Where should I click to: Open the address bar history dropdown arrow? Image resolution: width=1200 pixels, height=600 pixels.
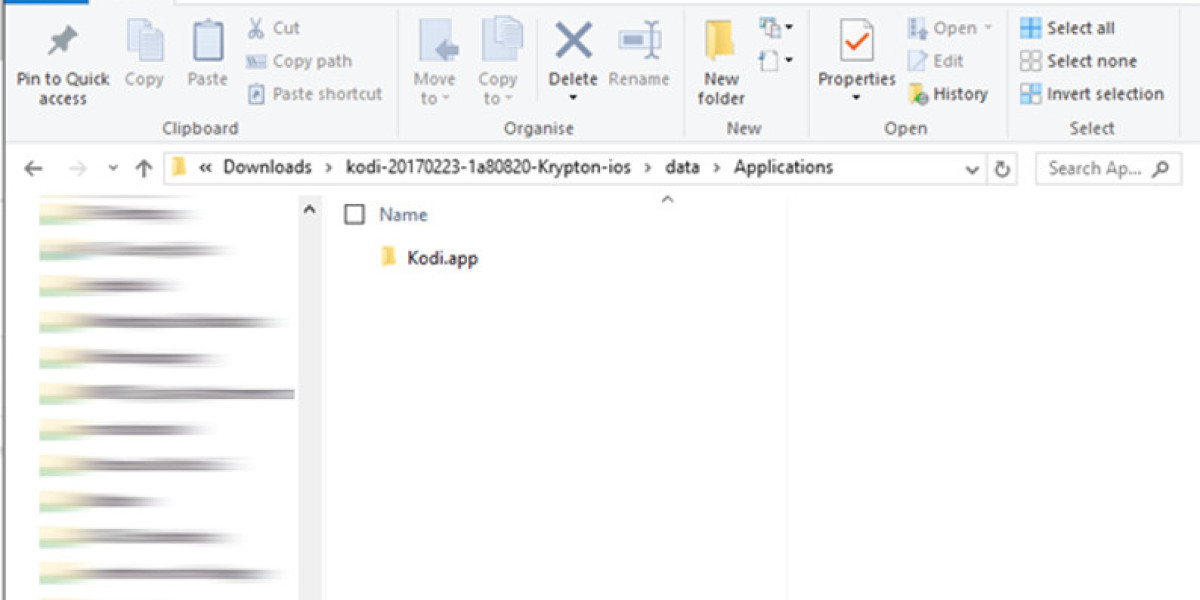972,169
